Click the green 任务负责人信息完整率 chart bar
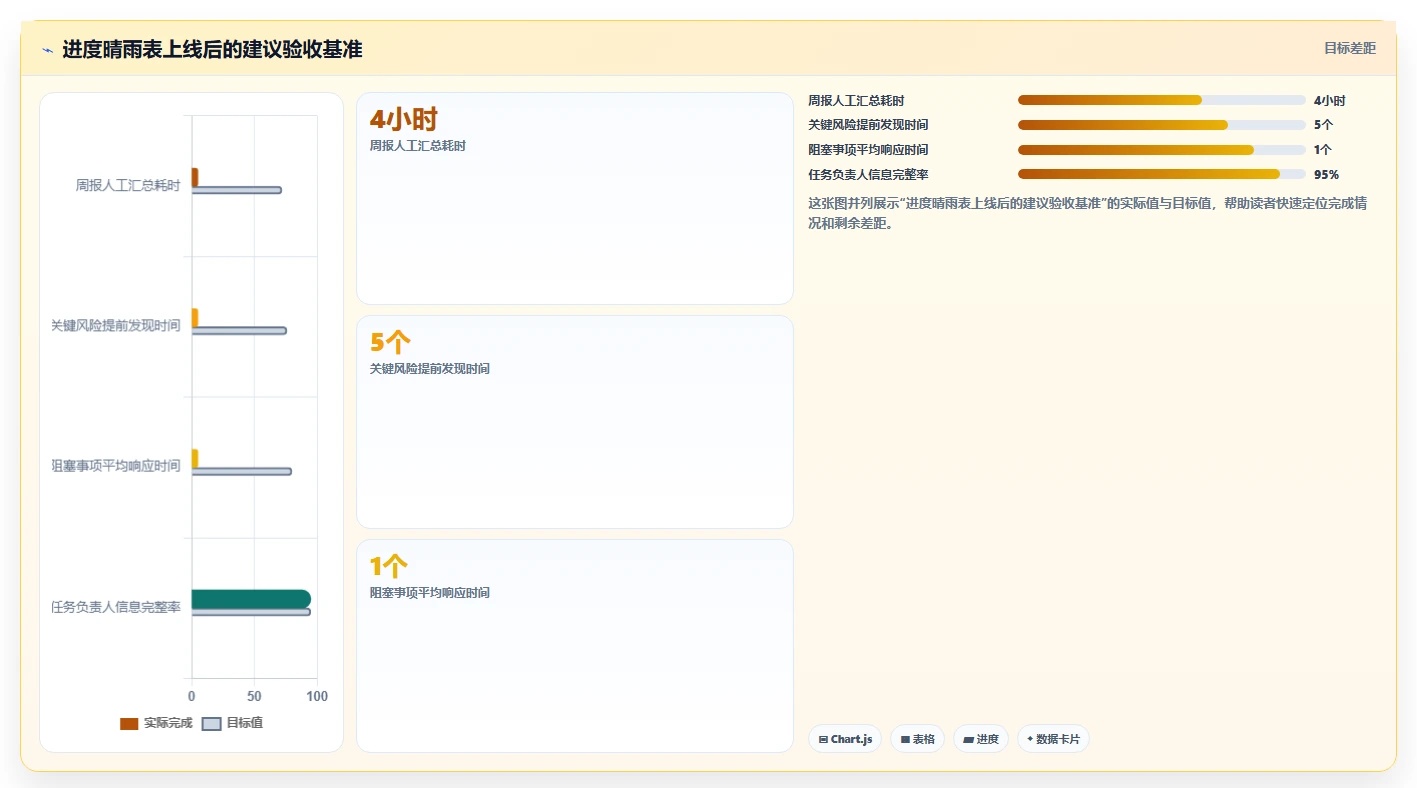The width and height of the screenshot is (1417, 788). tap(251, 599)
